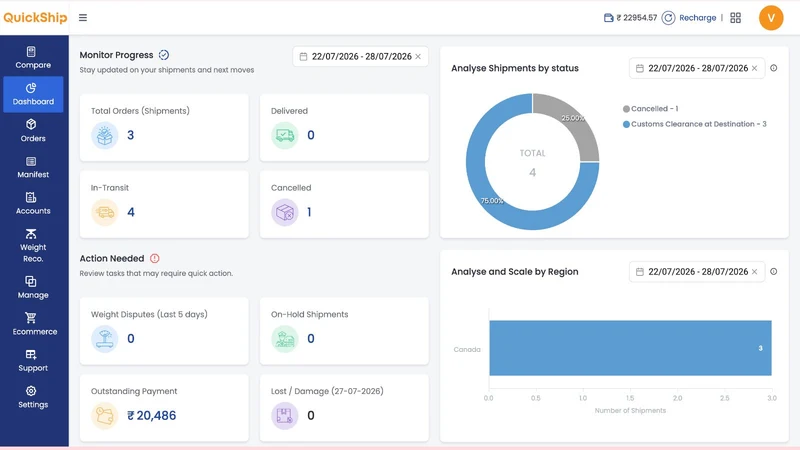
Task: Click the ₹20,486 outstanding amount
Action: [152, 416]
